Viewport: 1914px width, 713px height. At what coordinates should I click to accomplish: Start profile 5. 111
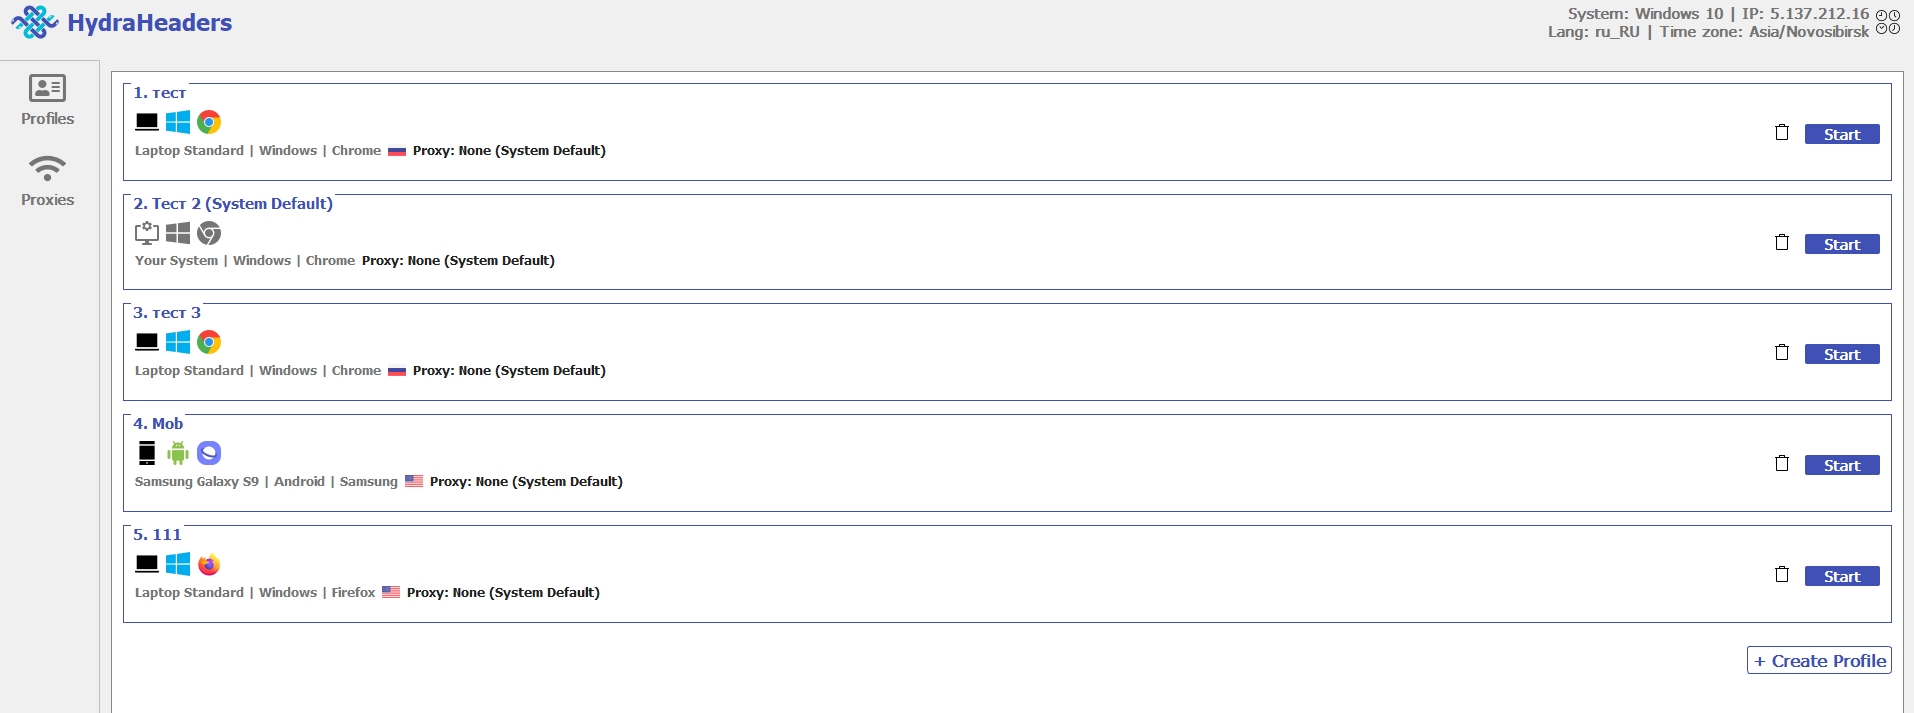[1842, 576]
